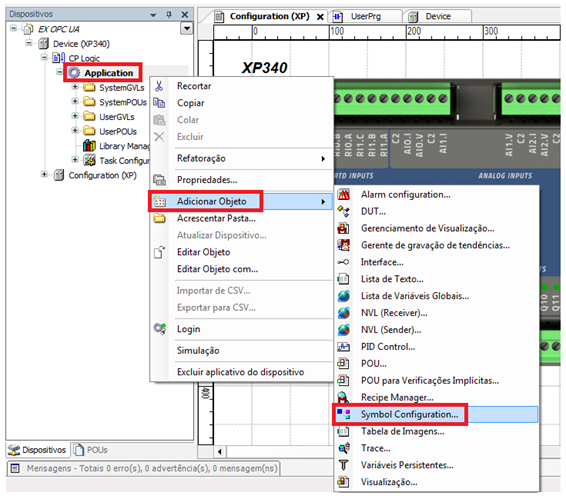Expand the UserGVLs folder
The height and width of the screenshot is (499, 566).
pyautogui.click(x=75, y=116)
